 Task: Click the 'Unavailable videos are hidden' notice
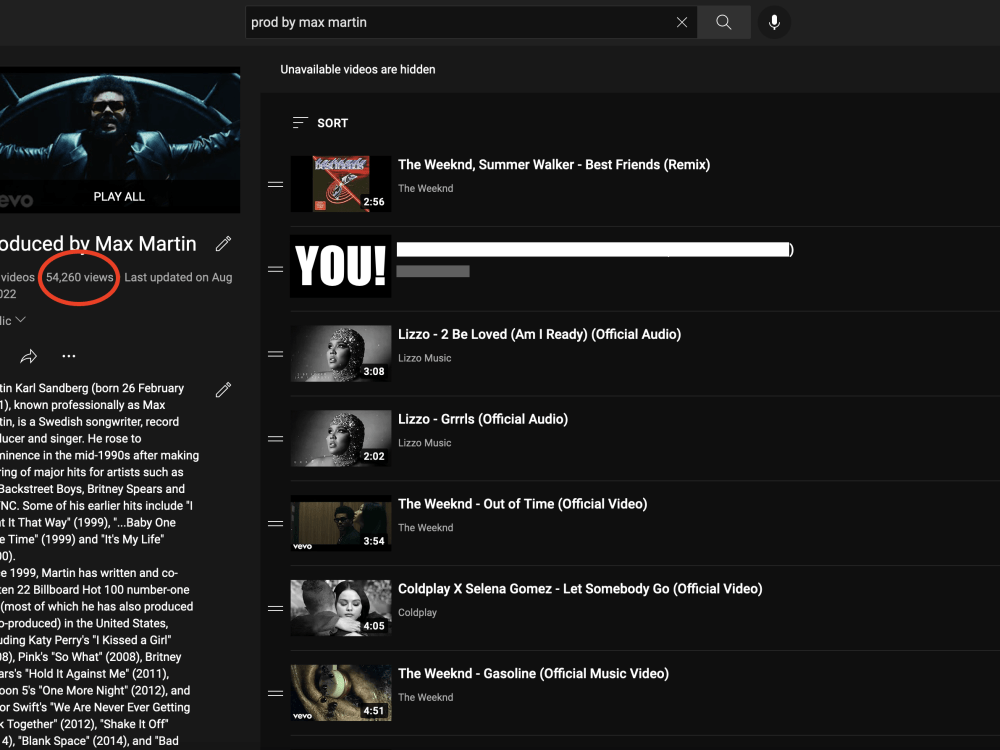pos(358,70)
